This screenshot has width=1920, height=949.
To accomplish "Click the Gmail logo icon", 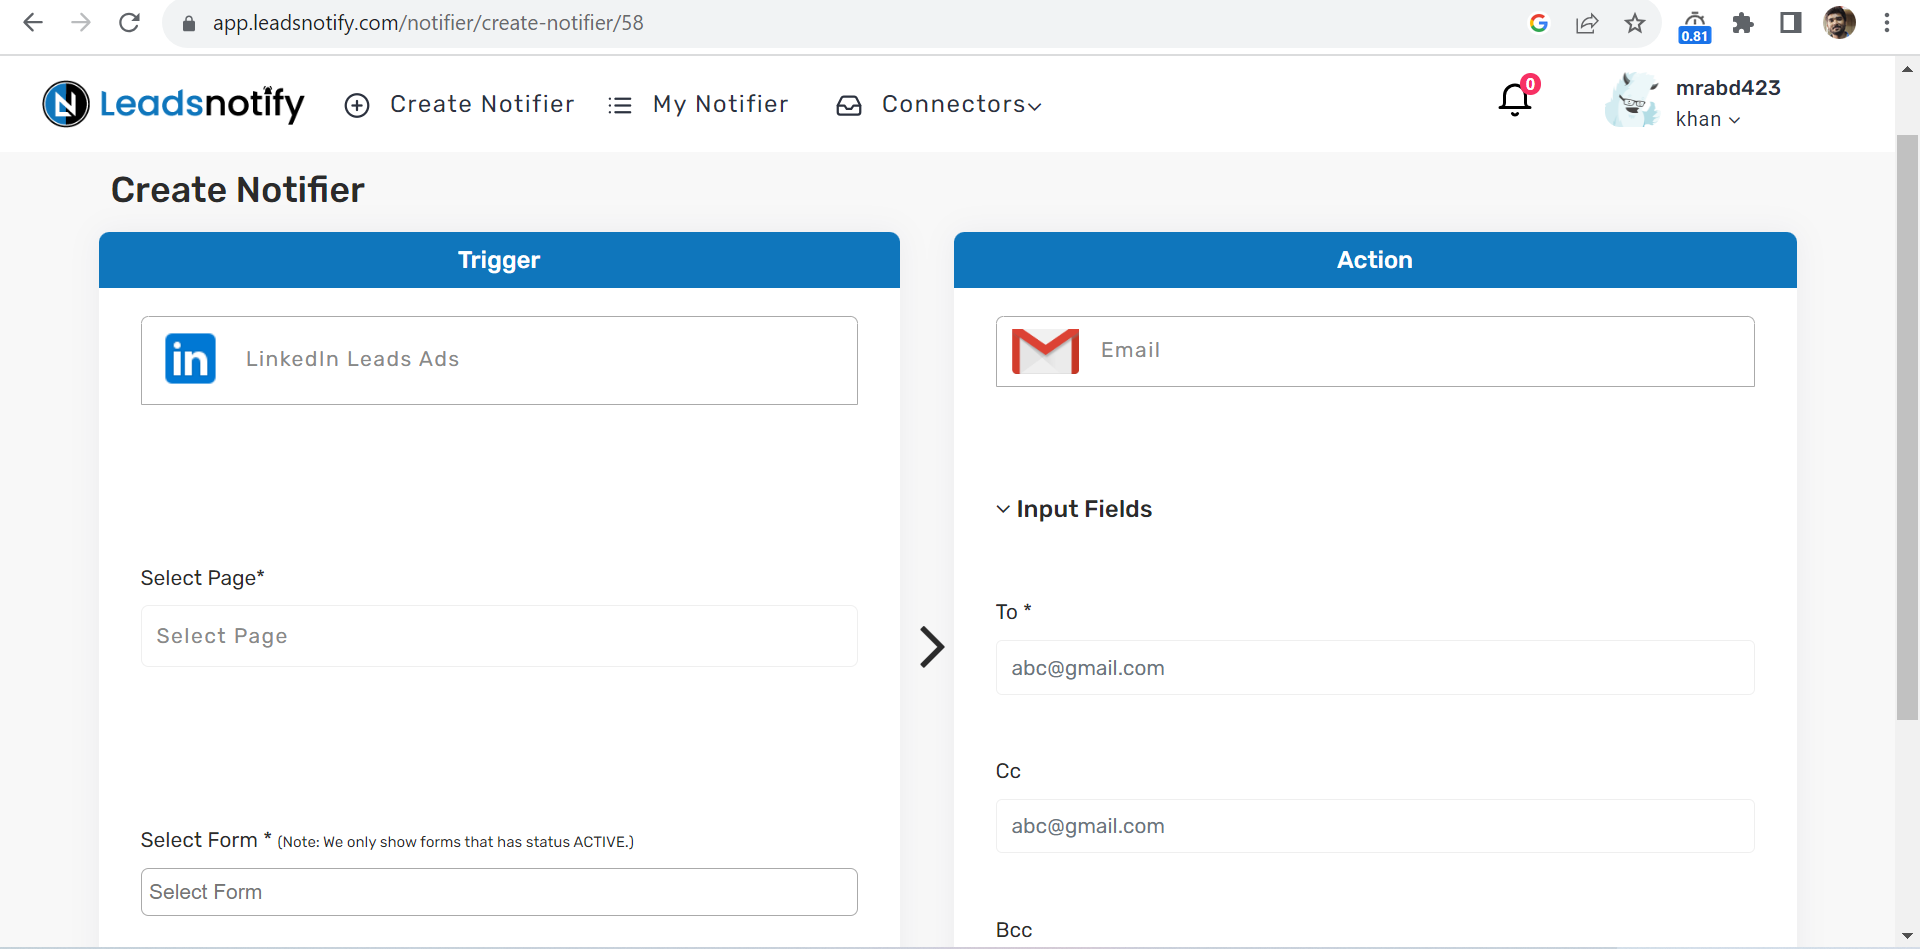I will pos(1045,351).
